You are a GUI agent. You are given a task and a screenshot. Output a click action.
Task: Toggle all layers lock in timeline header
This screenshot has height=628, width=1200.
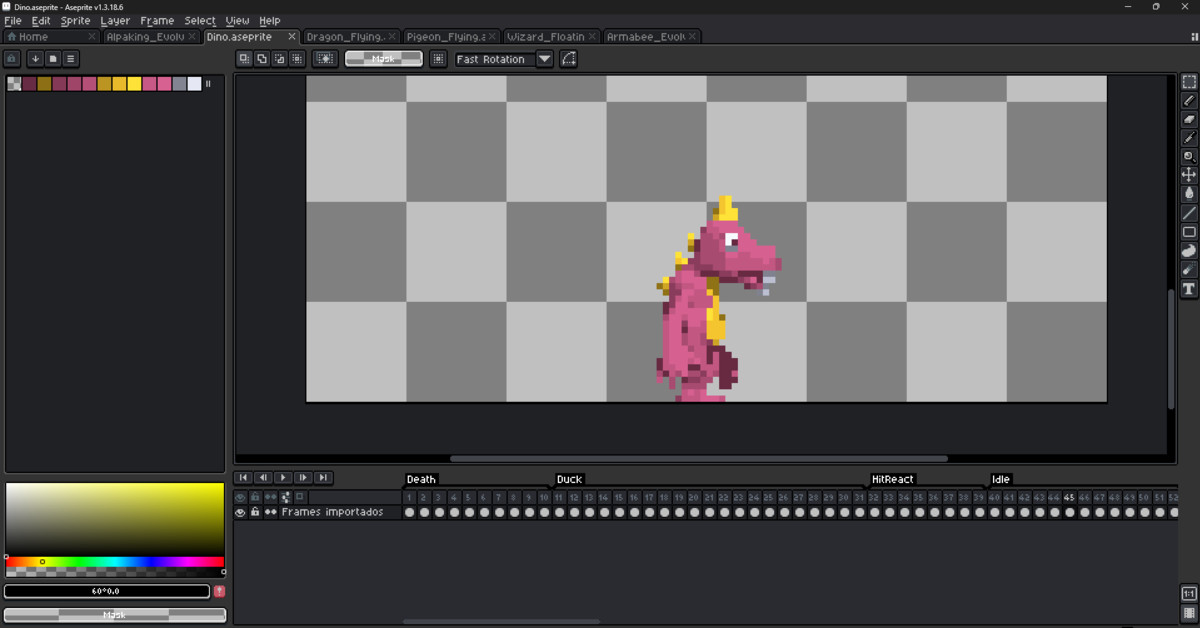pyautogui.click(x=255, y=497)
